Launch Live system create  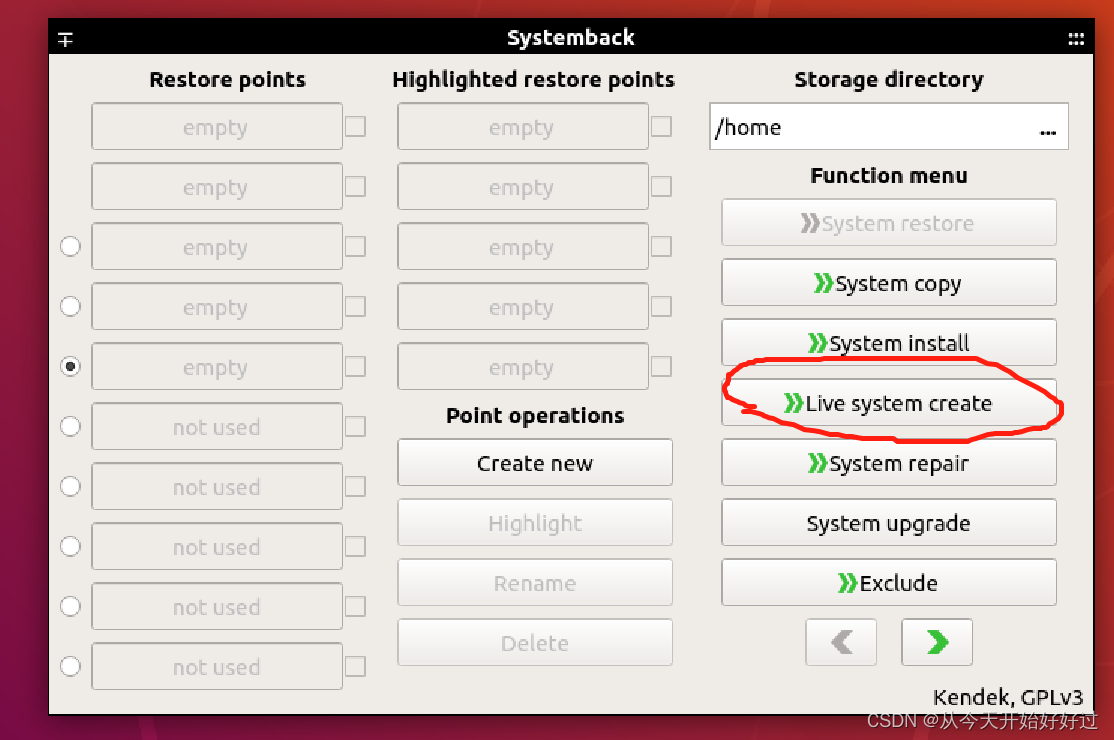pos(889,403)
